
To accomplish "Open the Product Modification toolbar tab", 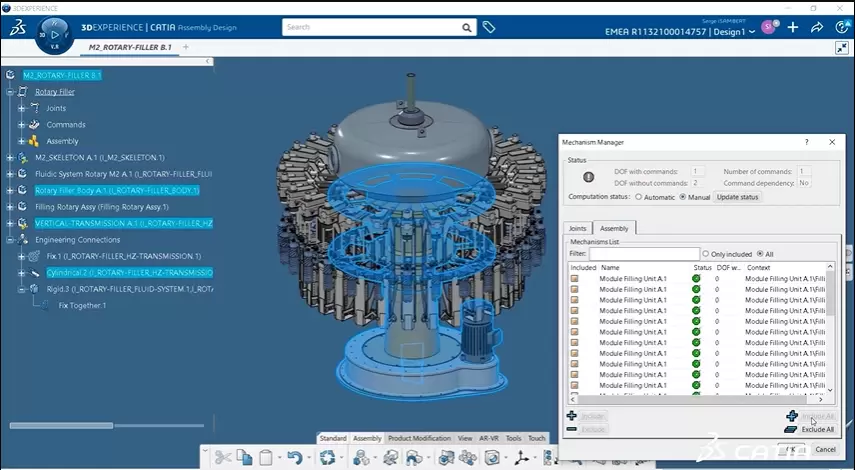I will [419, 438].
